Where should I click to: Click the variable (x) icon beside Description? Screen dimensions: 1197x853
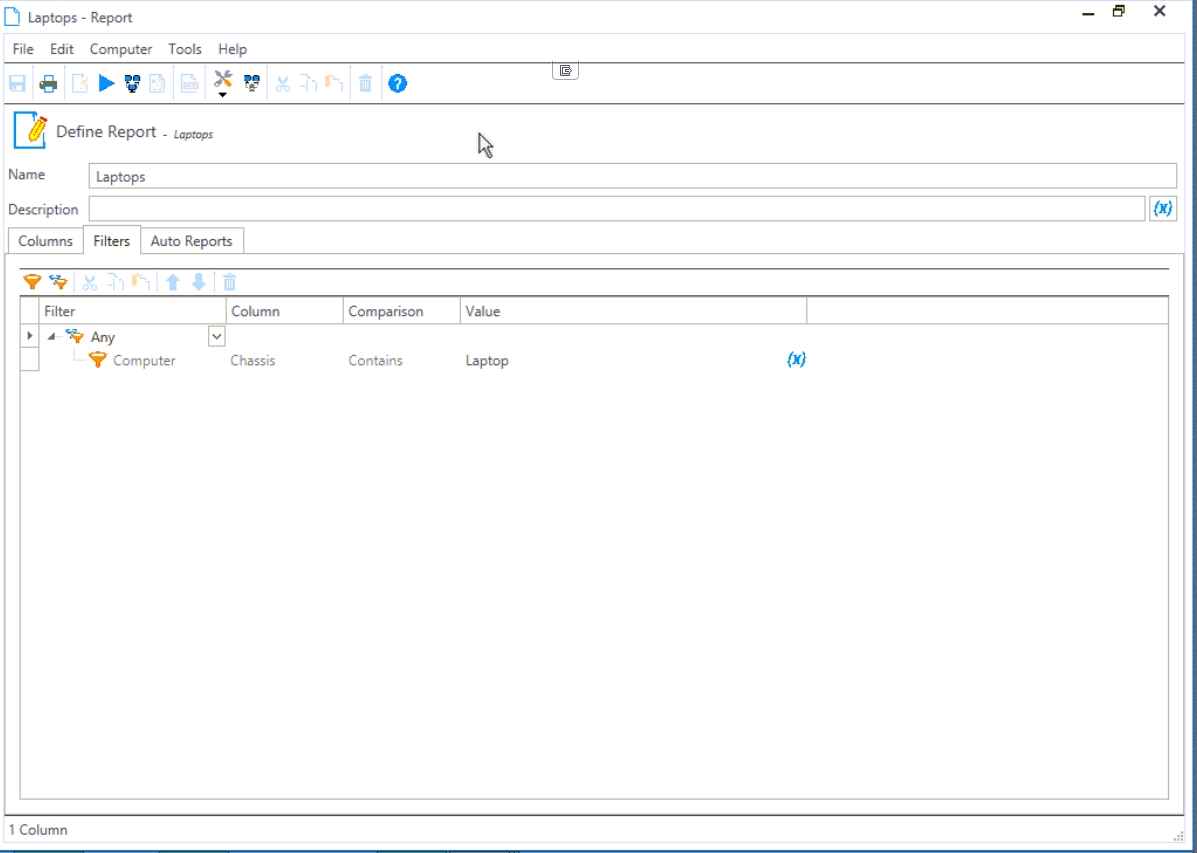1162,209
